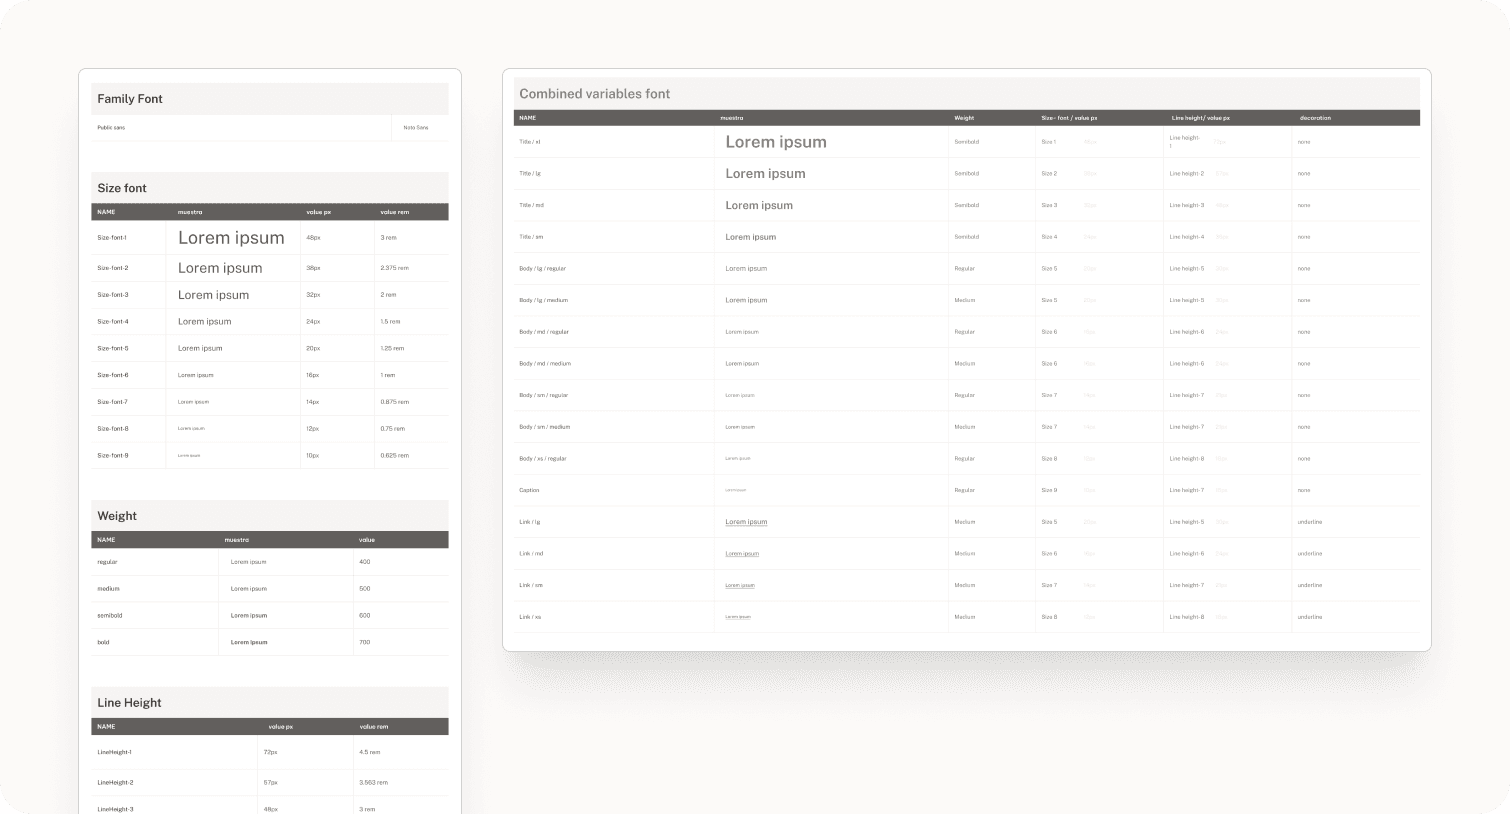Select the 'Combined variables font' heading
The height and width of the screenshot is (814, 1510).
[x=595, y=94]
